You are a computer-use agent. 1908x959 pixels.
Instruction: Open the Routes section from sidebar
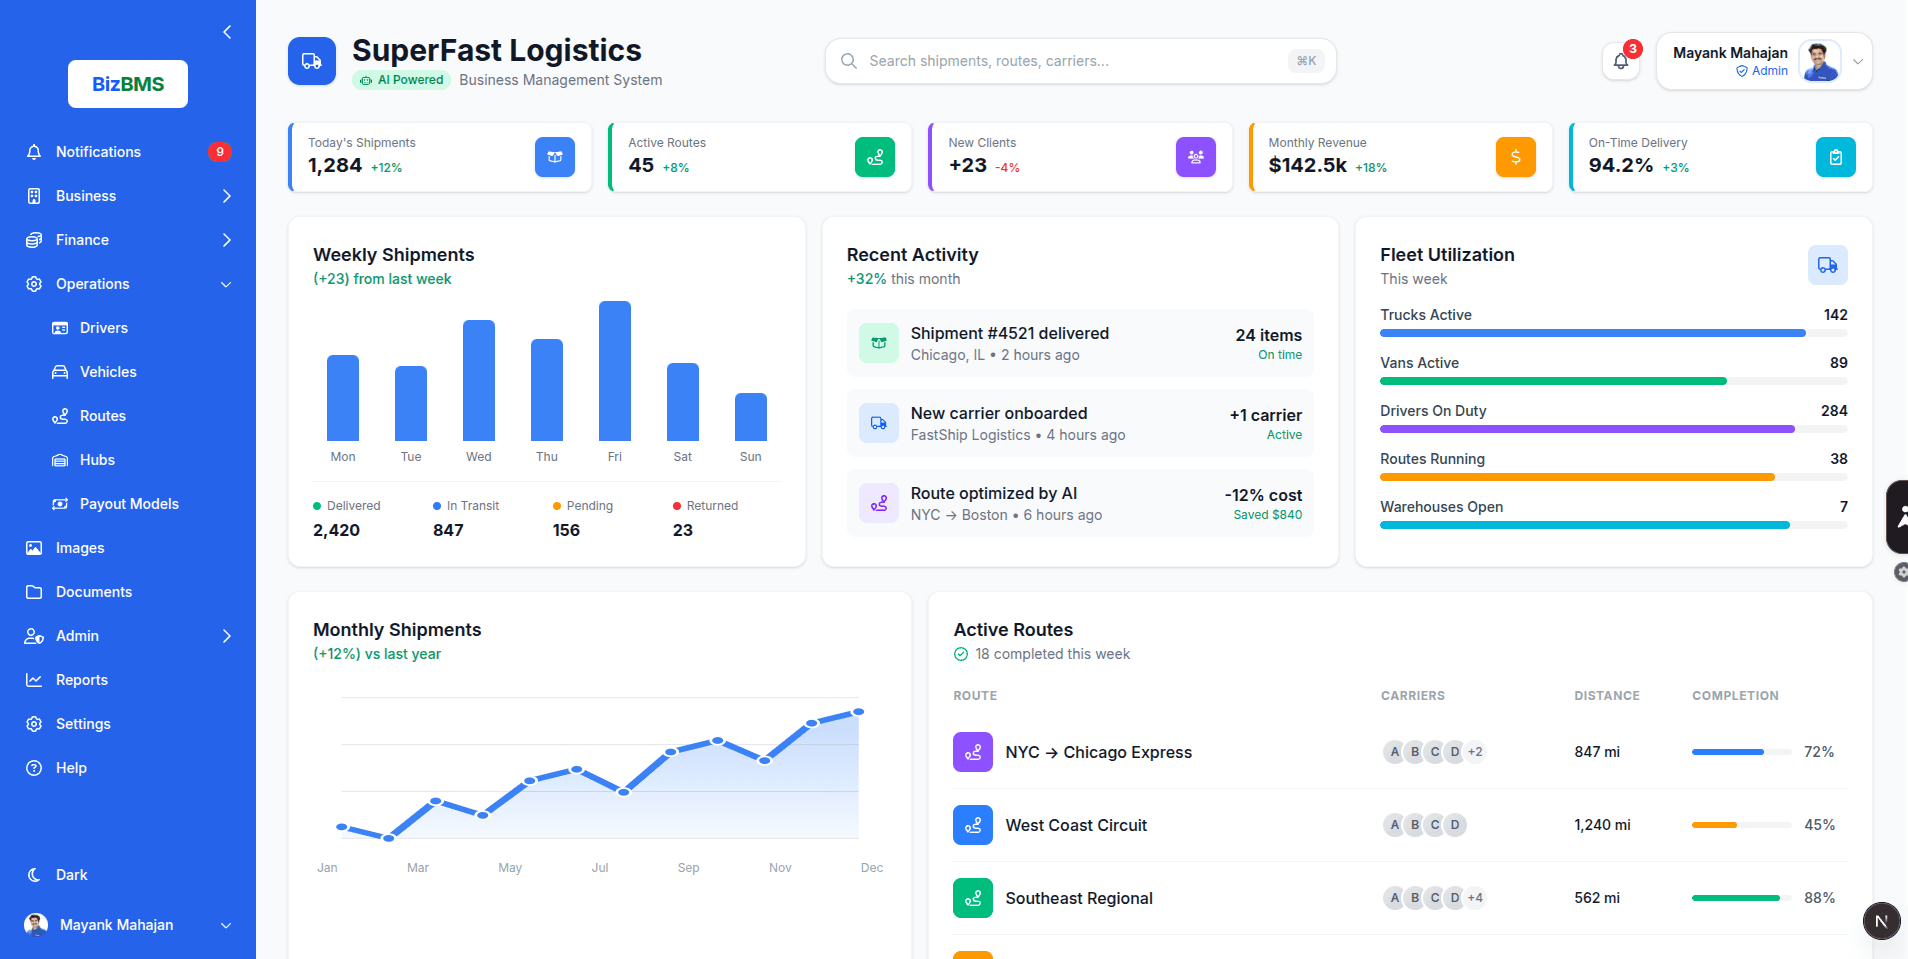[61, 415]
